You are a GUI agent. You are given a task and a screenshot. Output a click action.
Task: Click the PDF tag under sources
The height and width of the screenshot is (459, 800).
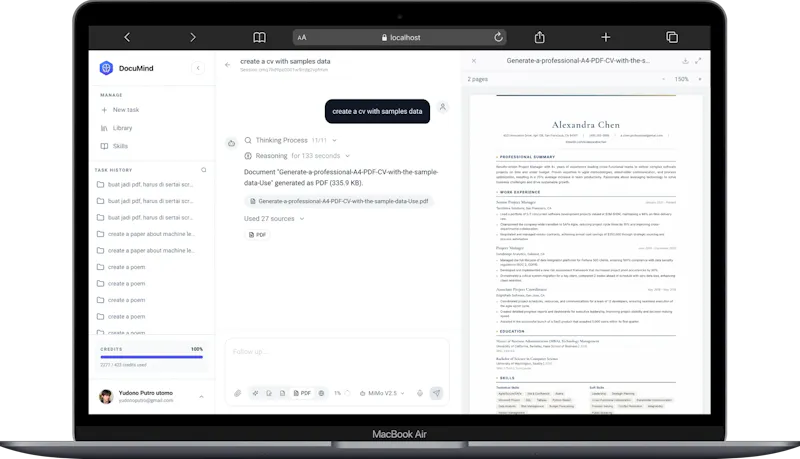point(257,235)
